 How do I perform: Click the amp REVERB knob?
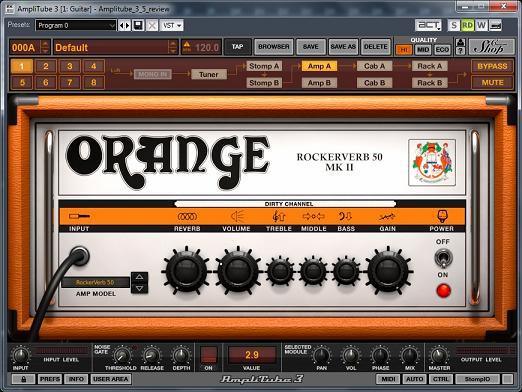(x=186, y=271)
